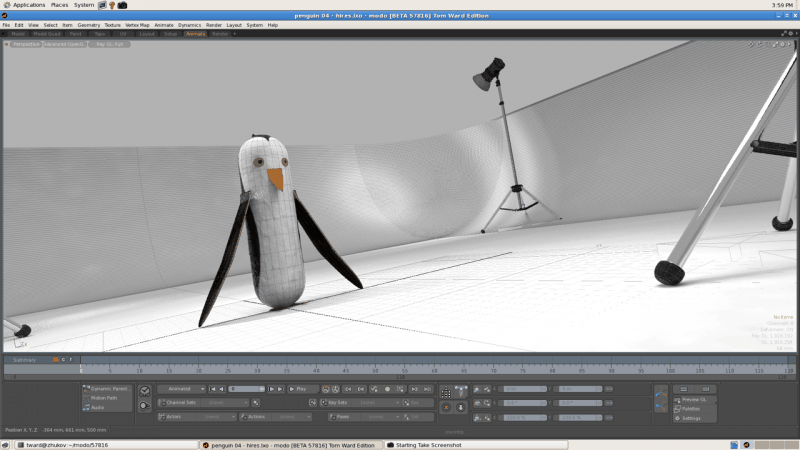
Task: Open the Geometry menu
Action: 89,25
